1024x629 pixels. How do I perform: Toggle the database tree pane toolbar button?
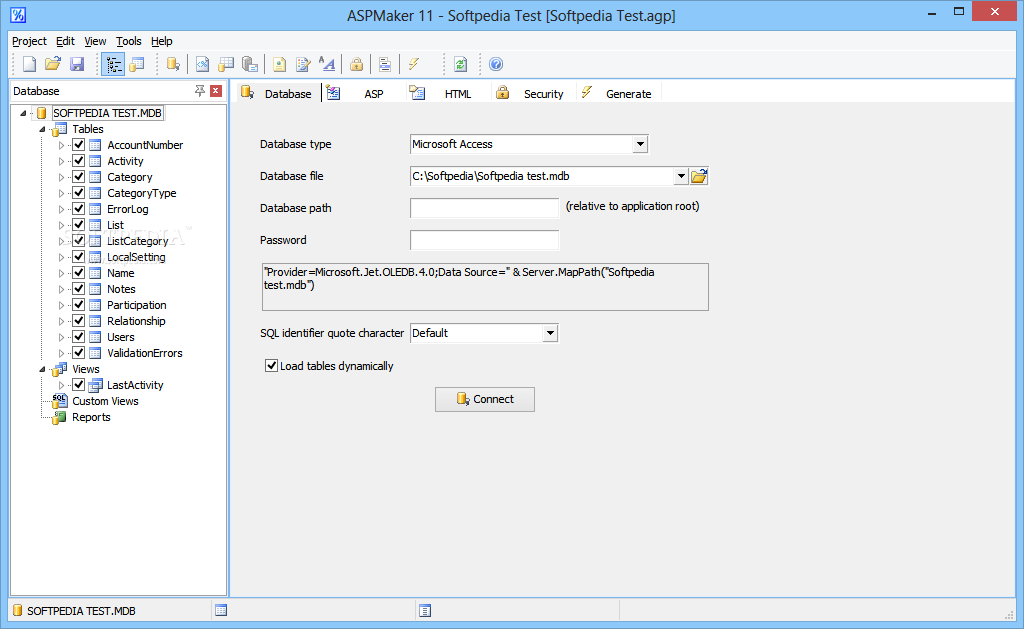pos(113,64)
